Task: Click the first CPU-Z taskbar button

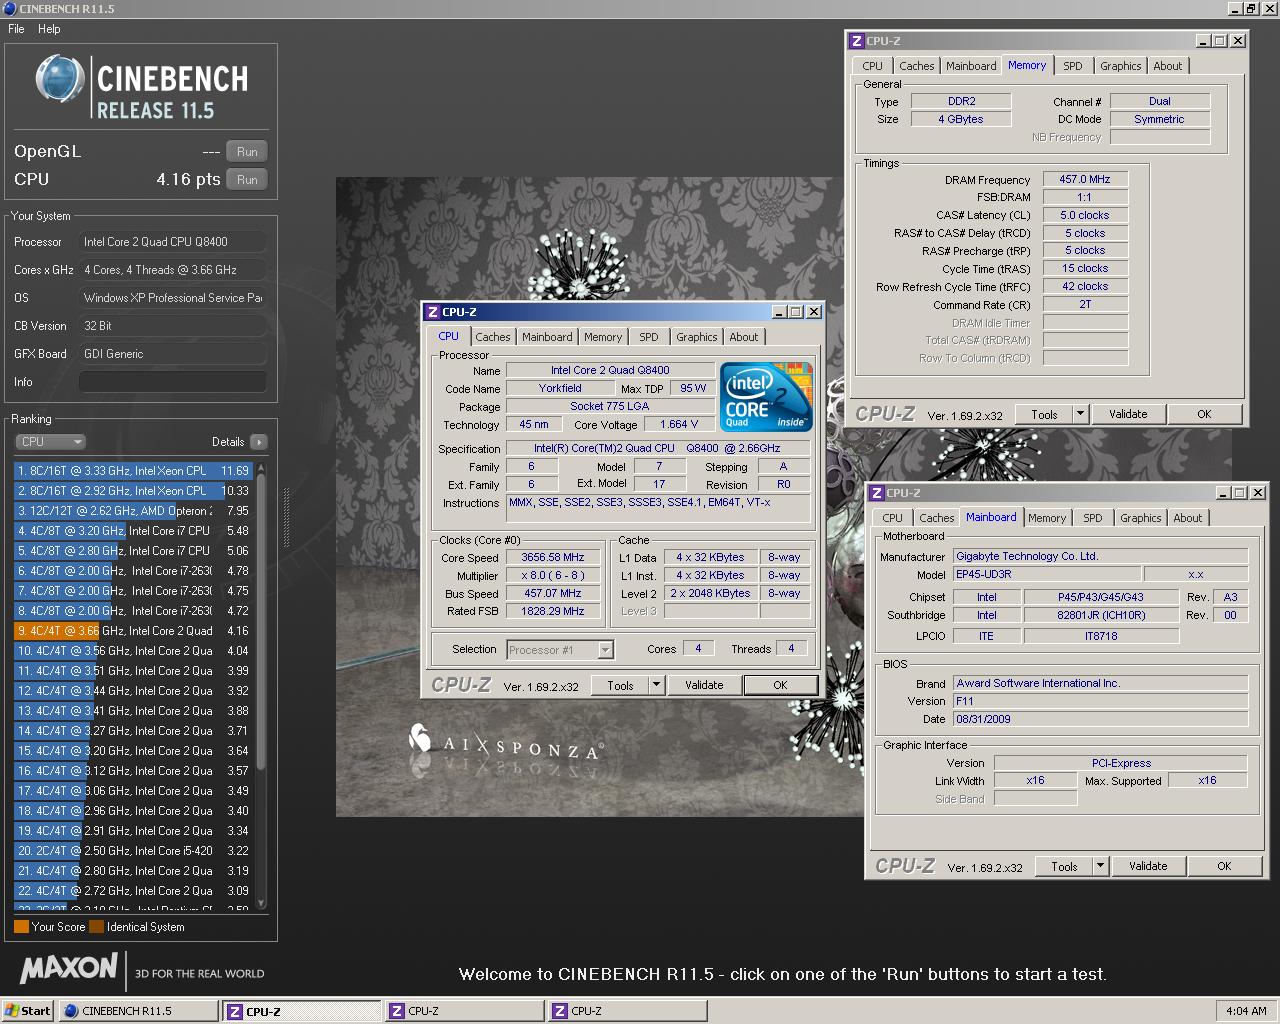Action: pos(303,1011)
